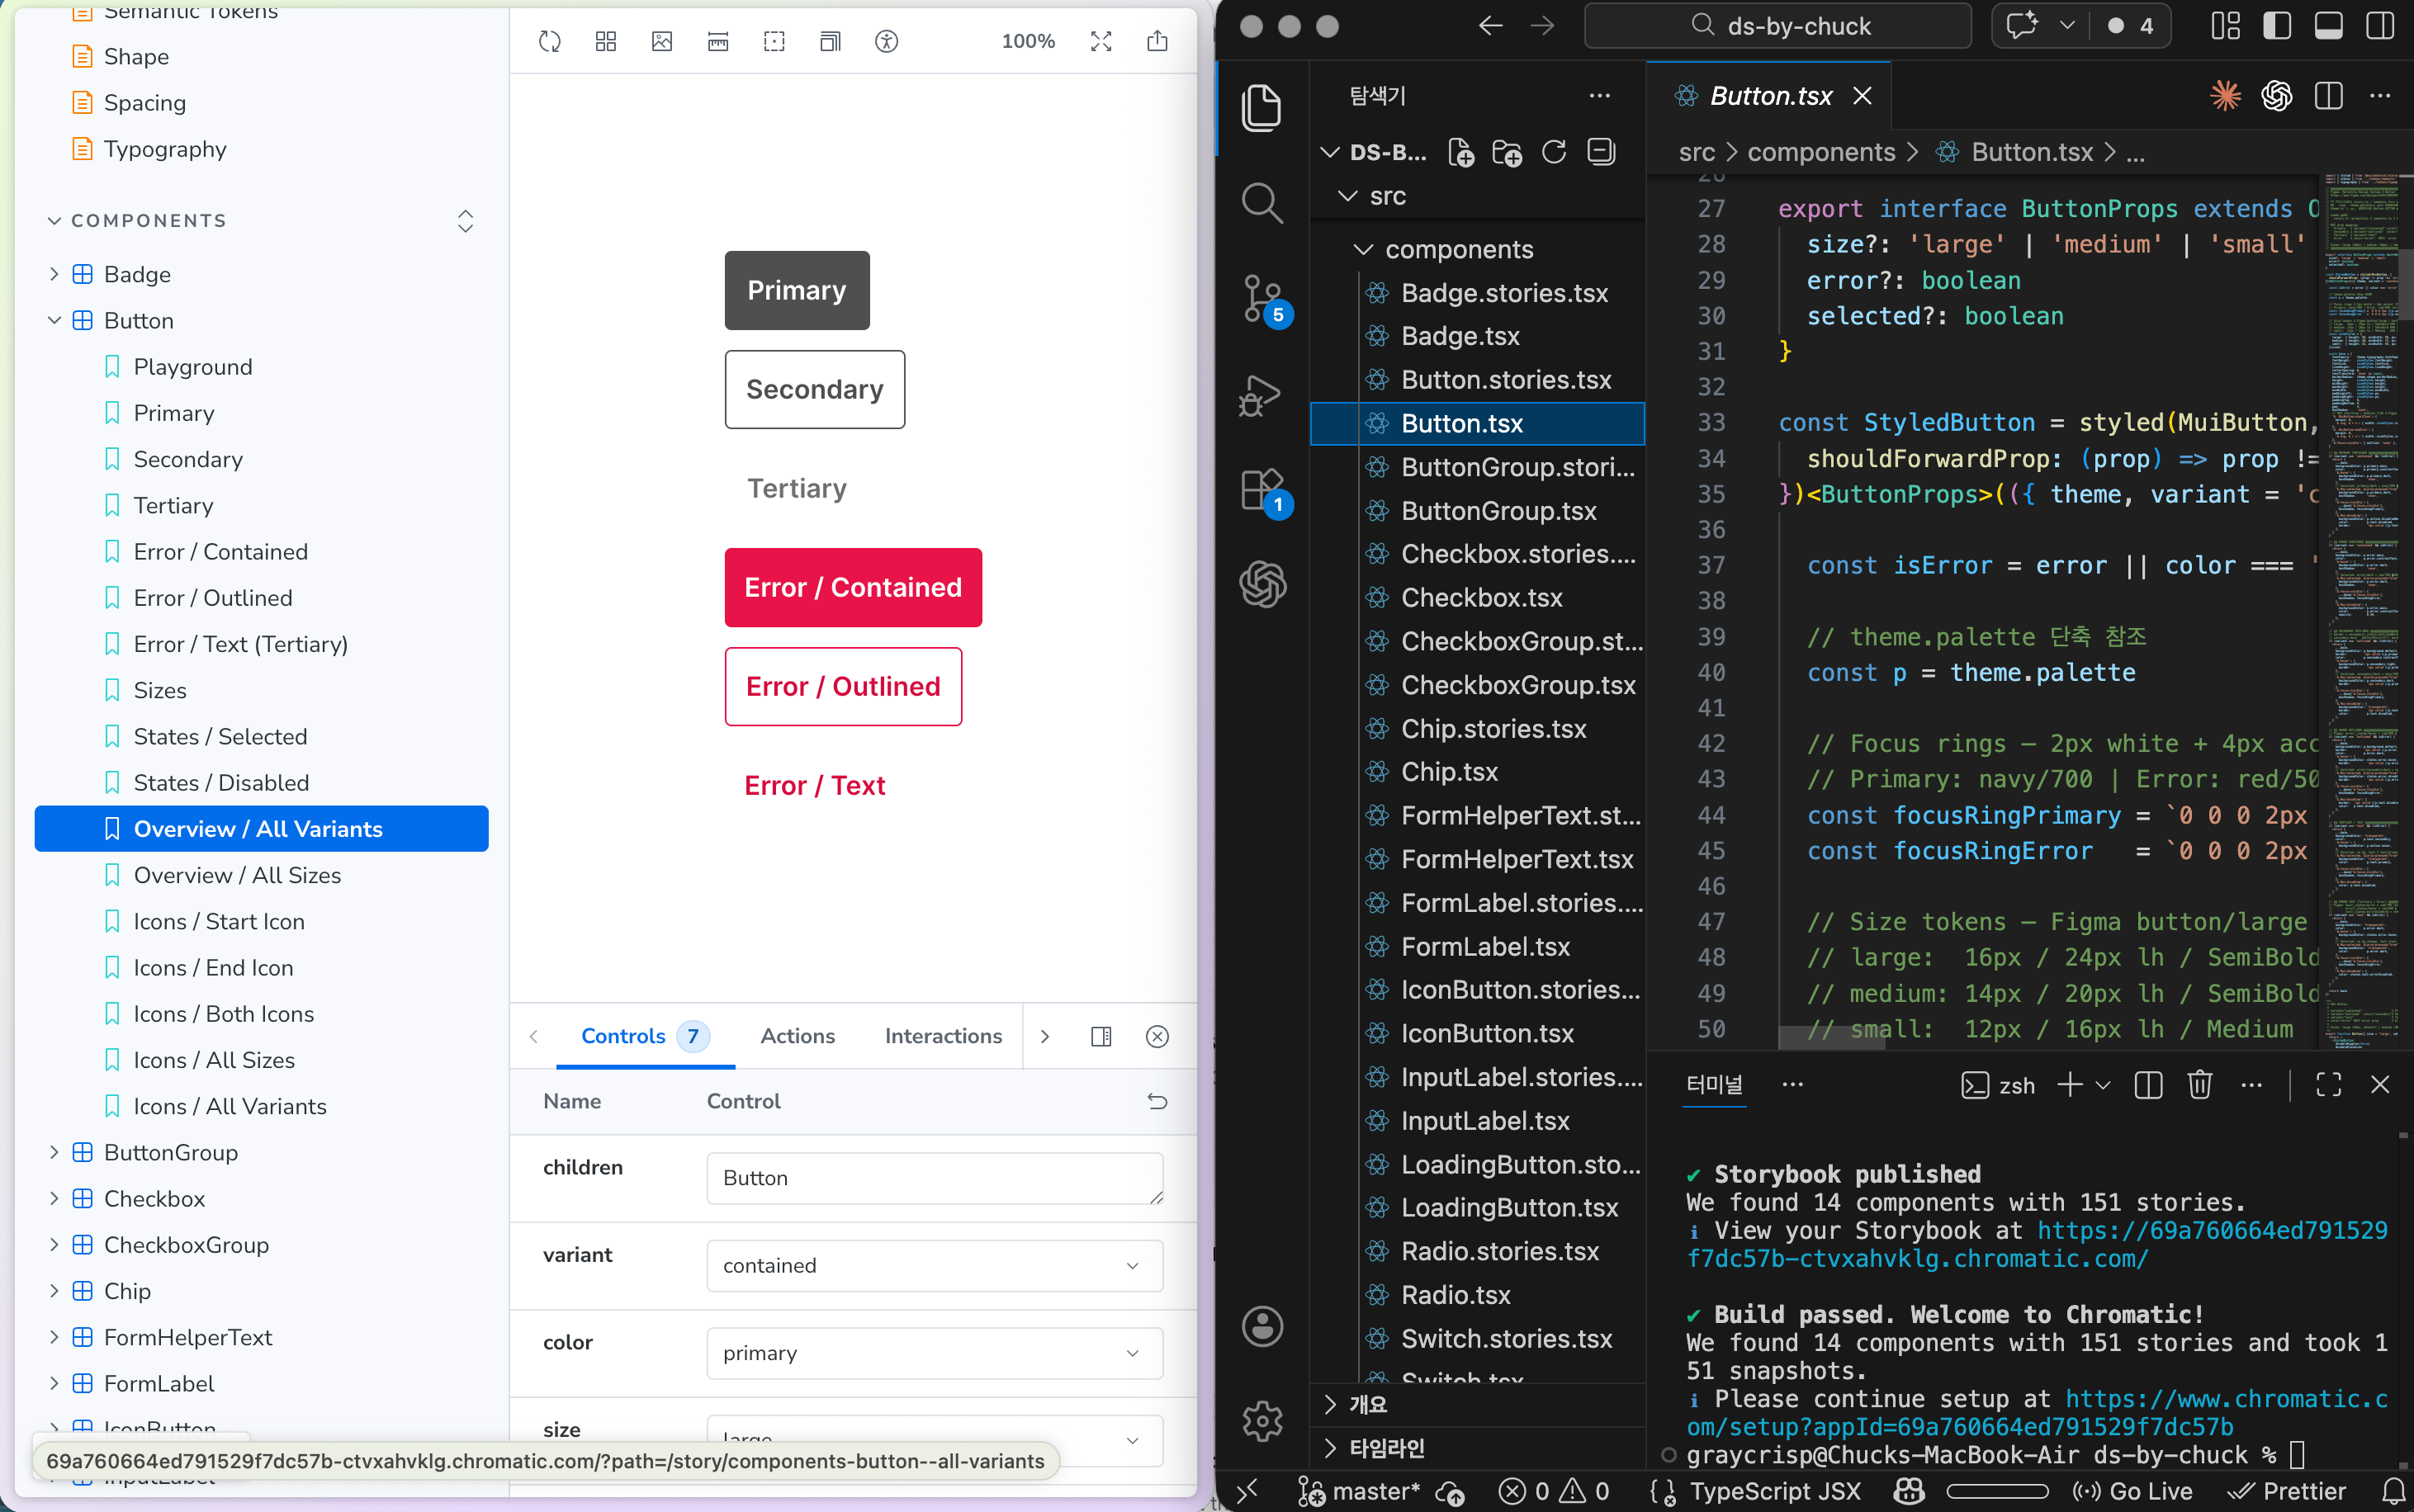Open the Extensions view icon

point(1262,489)
